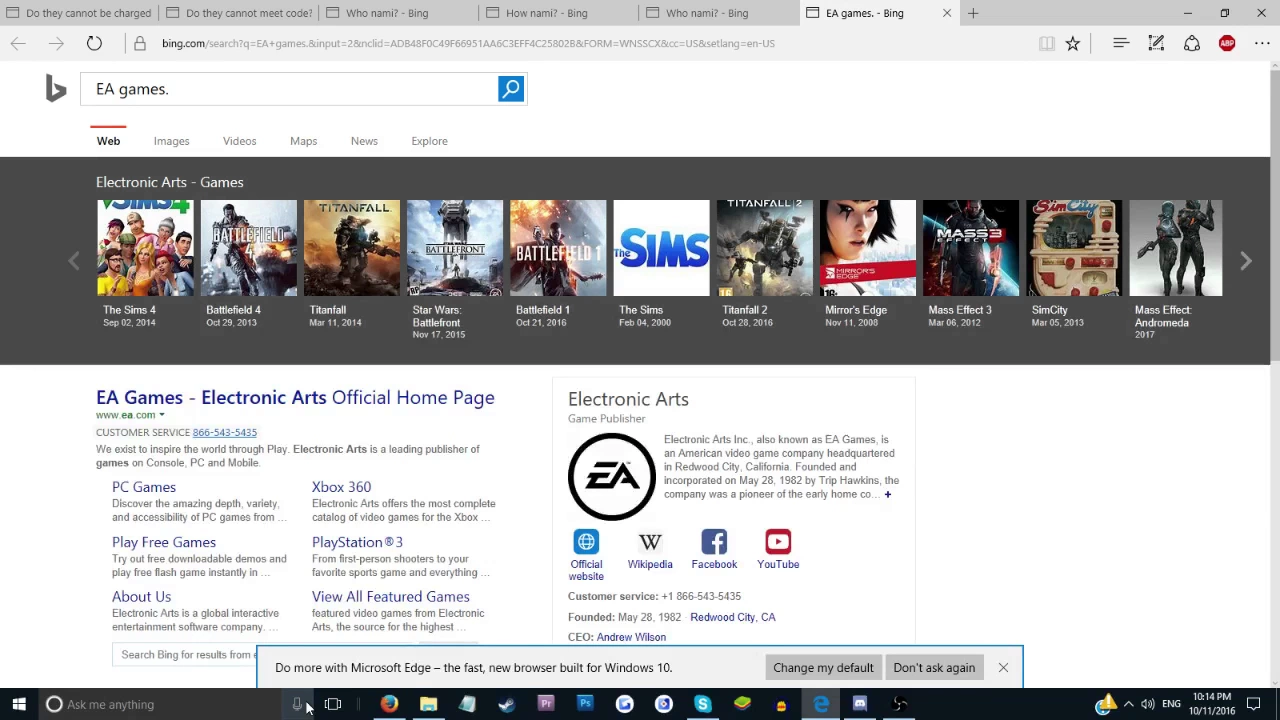Go back to the previous page
Image resolution: width=1280 pixels, height=720 pixels.
[x=18, y=43]
